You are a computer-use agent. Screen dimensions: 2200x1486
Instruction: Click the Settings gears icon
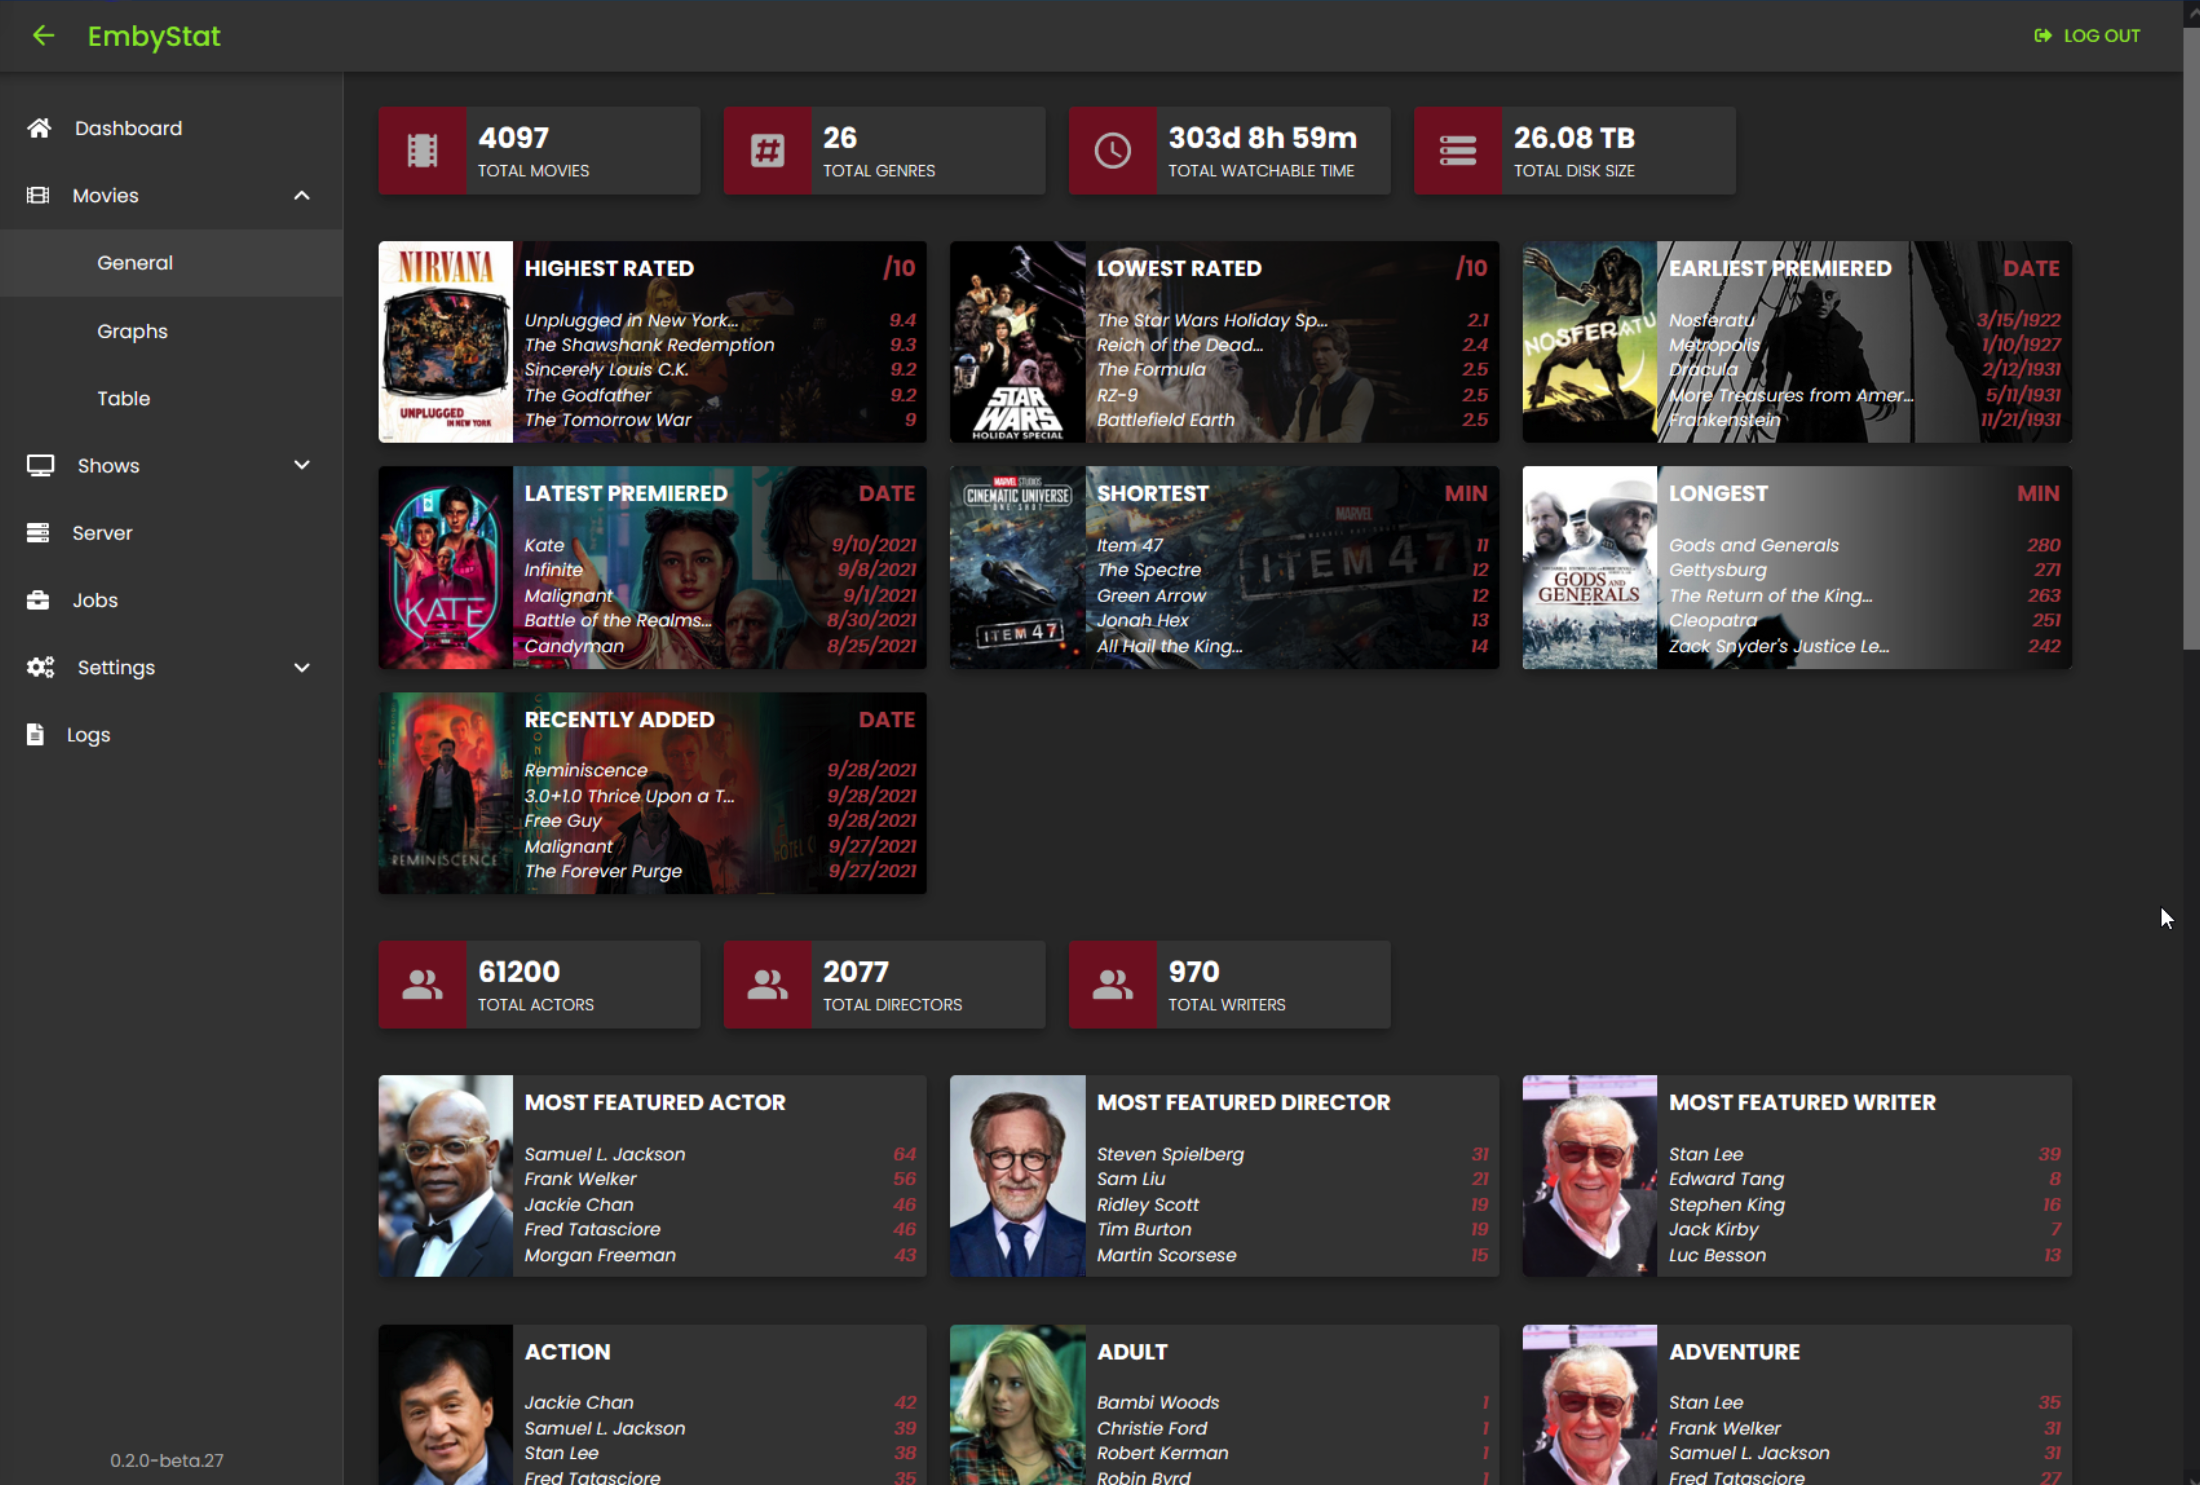(x=40, y=667)
